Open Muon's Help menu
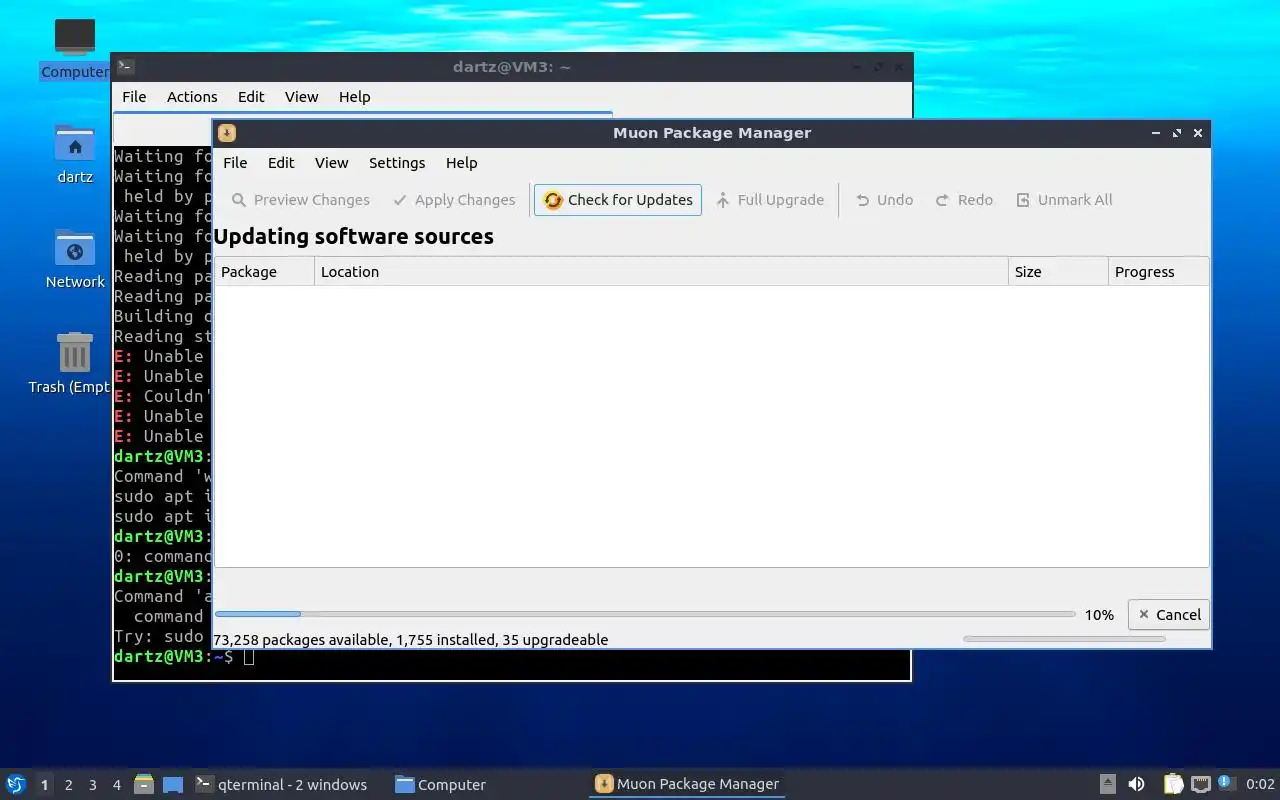Viewport: 1280px width, 800px height. [x=461, y=163]
